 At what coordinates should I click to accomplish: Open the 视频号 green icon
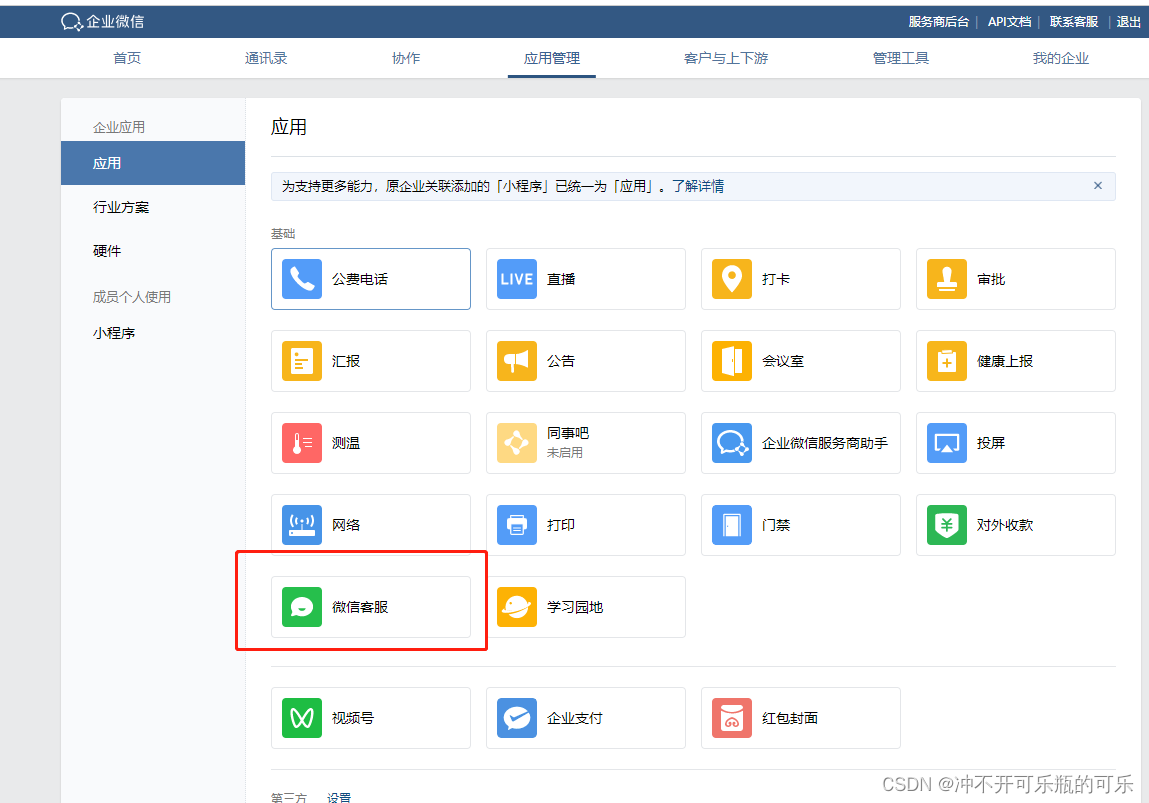(x=301, y=718)
